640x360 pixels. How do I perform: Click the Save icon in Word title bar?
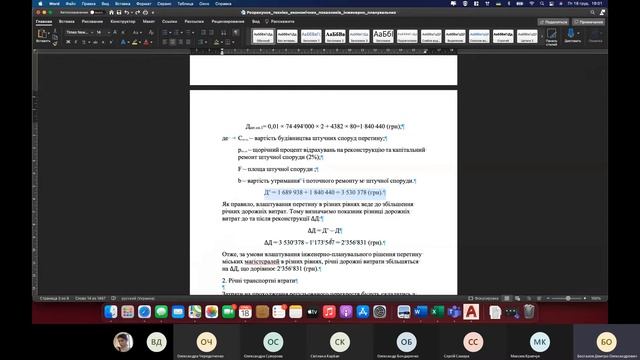(x=119, y=13)
